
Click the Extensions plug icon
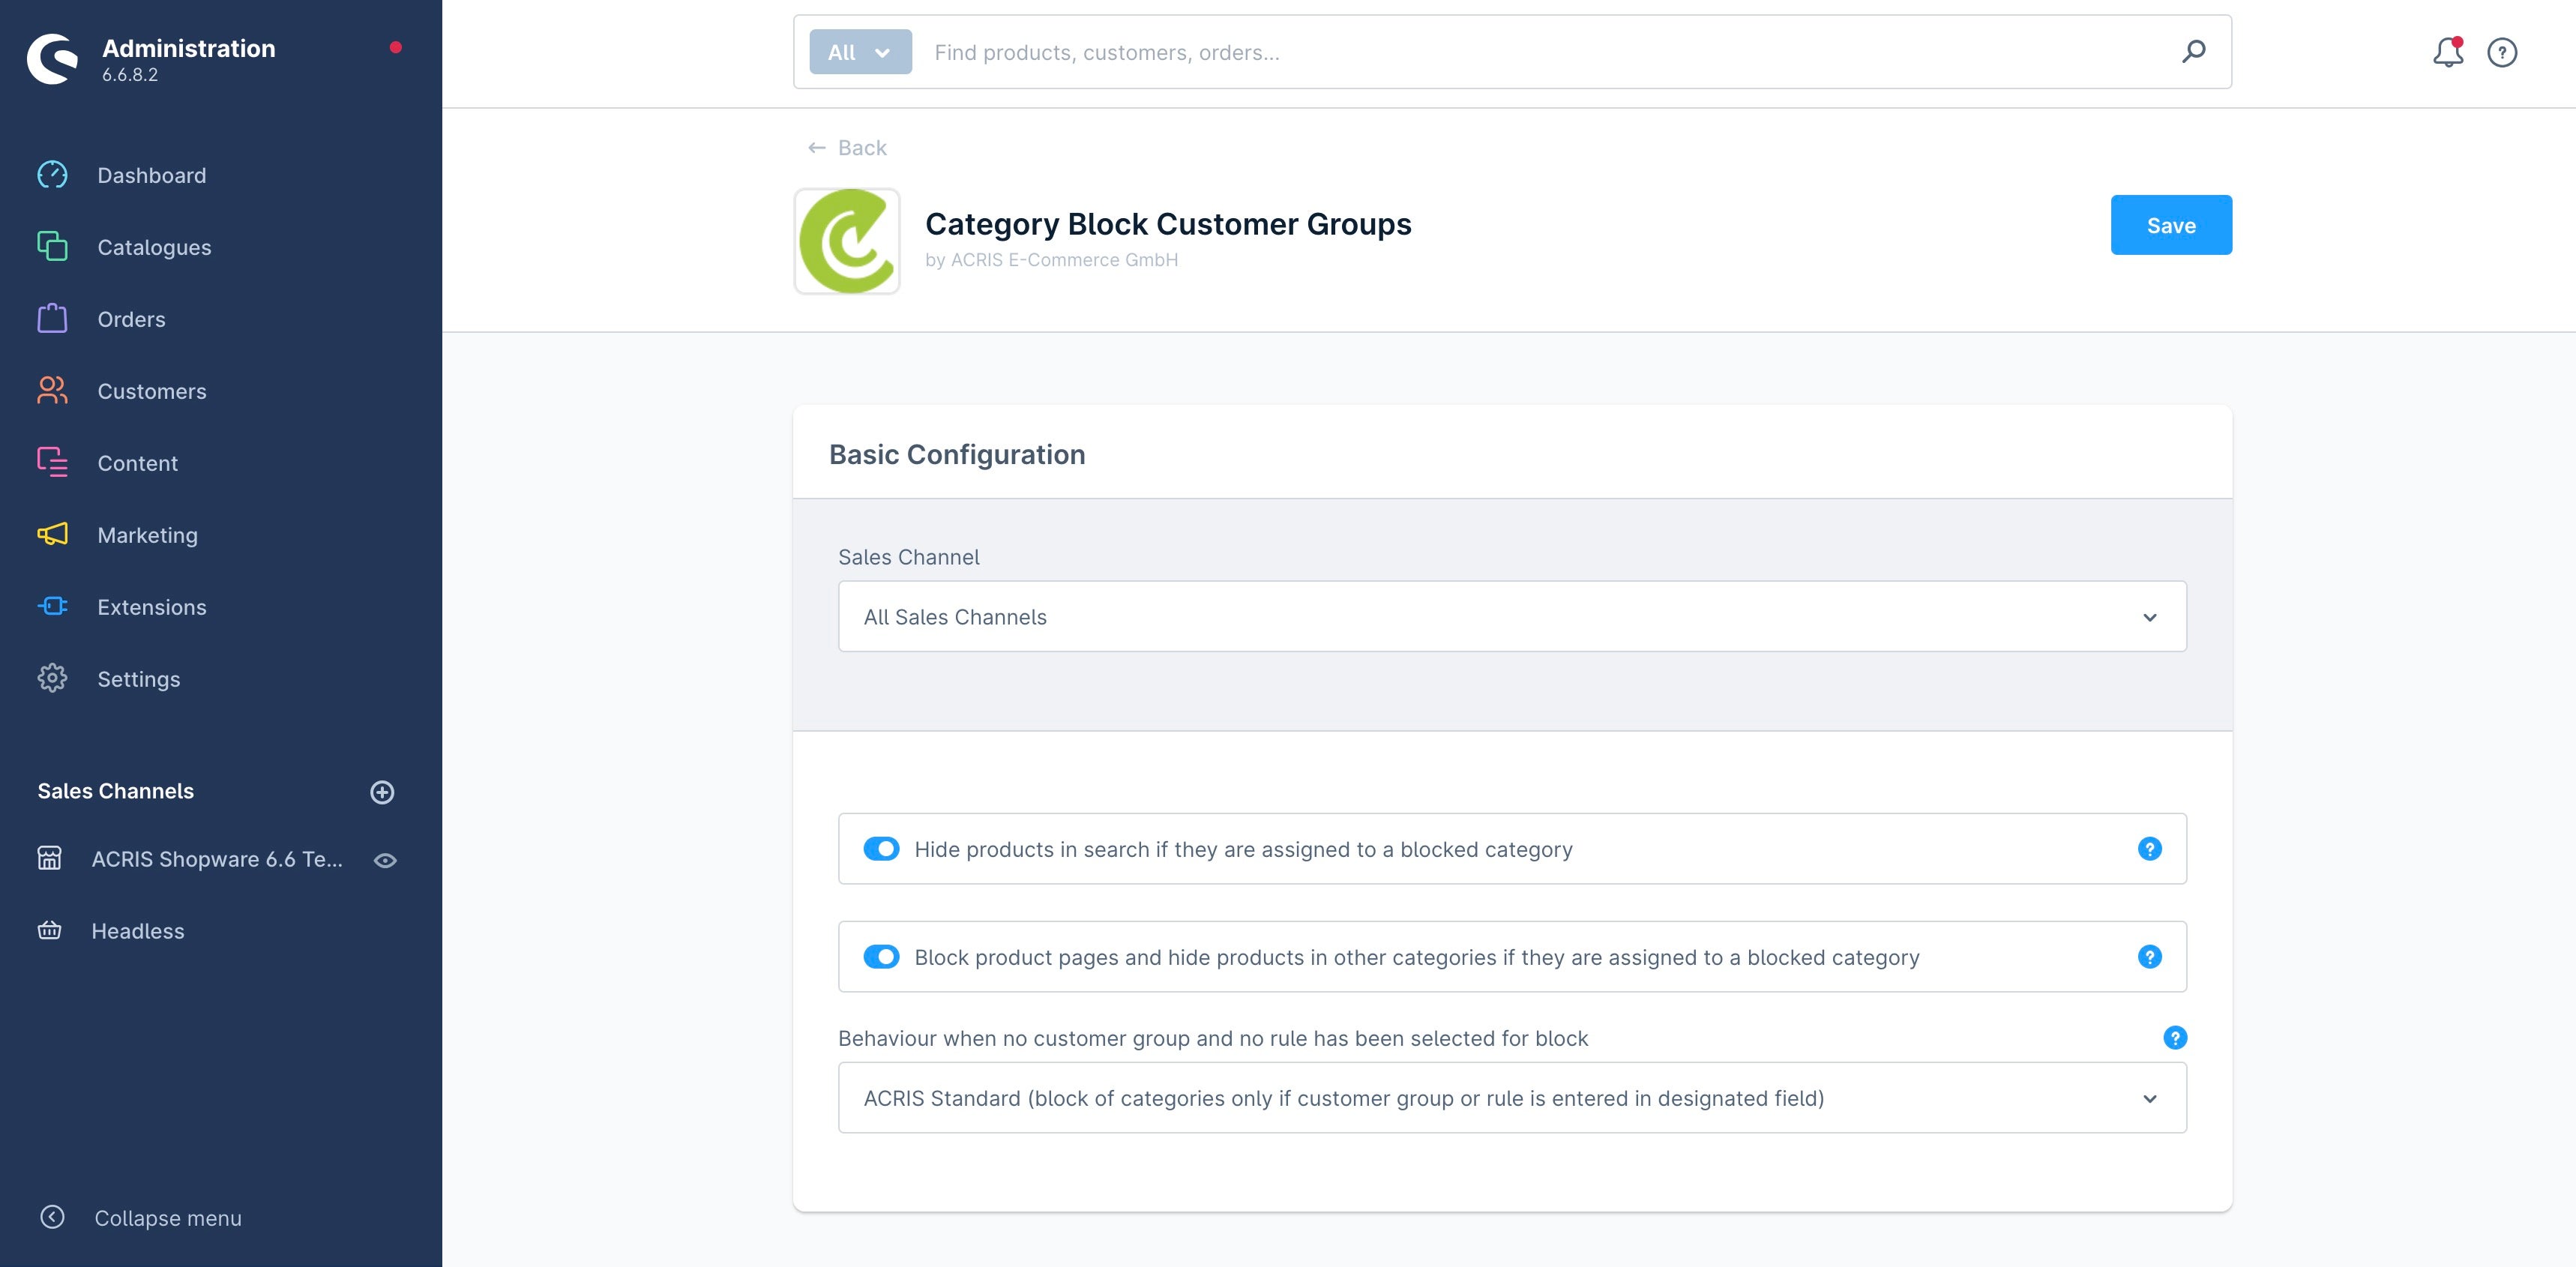point(52,606)
